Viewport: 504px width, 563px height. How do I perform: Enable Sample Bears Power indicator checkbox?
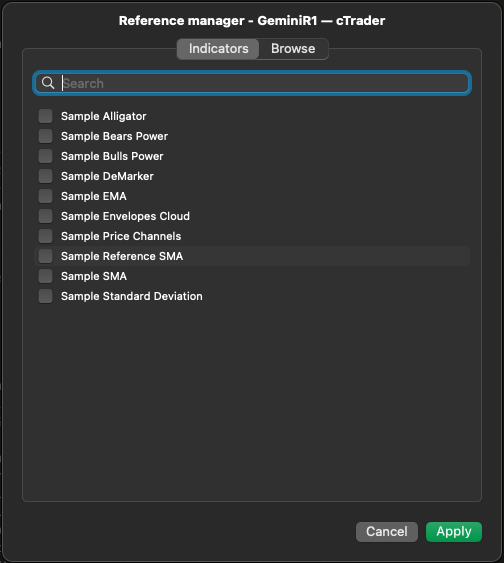tap(46, 136)
